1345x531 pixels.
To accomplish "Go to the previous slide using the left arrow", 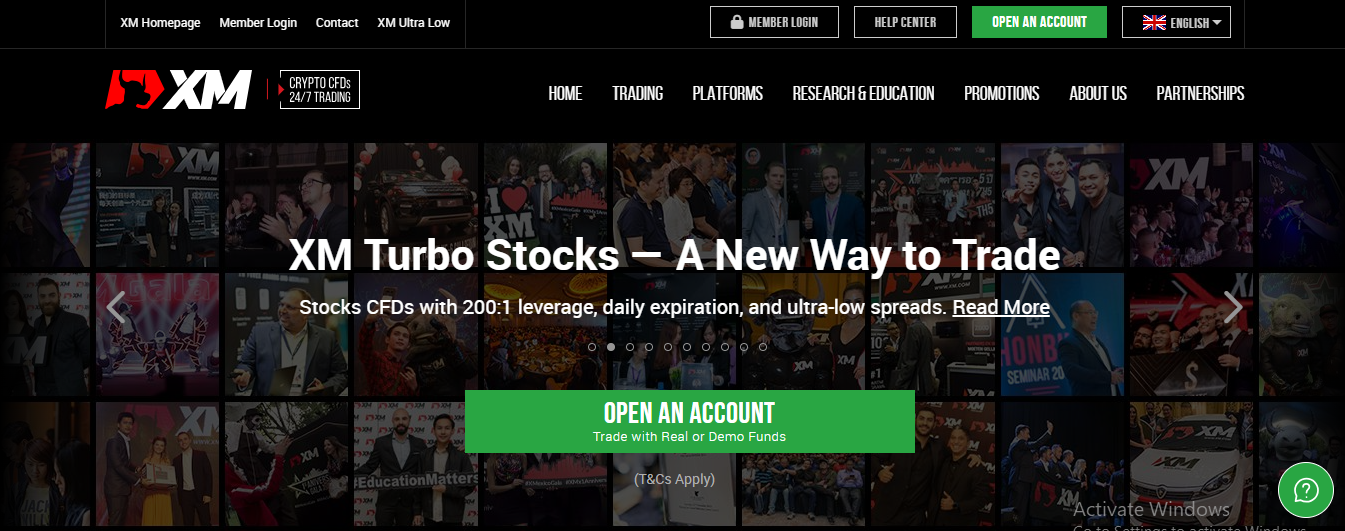I will (x=116, y=307).
